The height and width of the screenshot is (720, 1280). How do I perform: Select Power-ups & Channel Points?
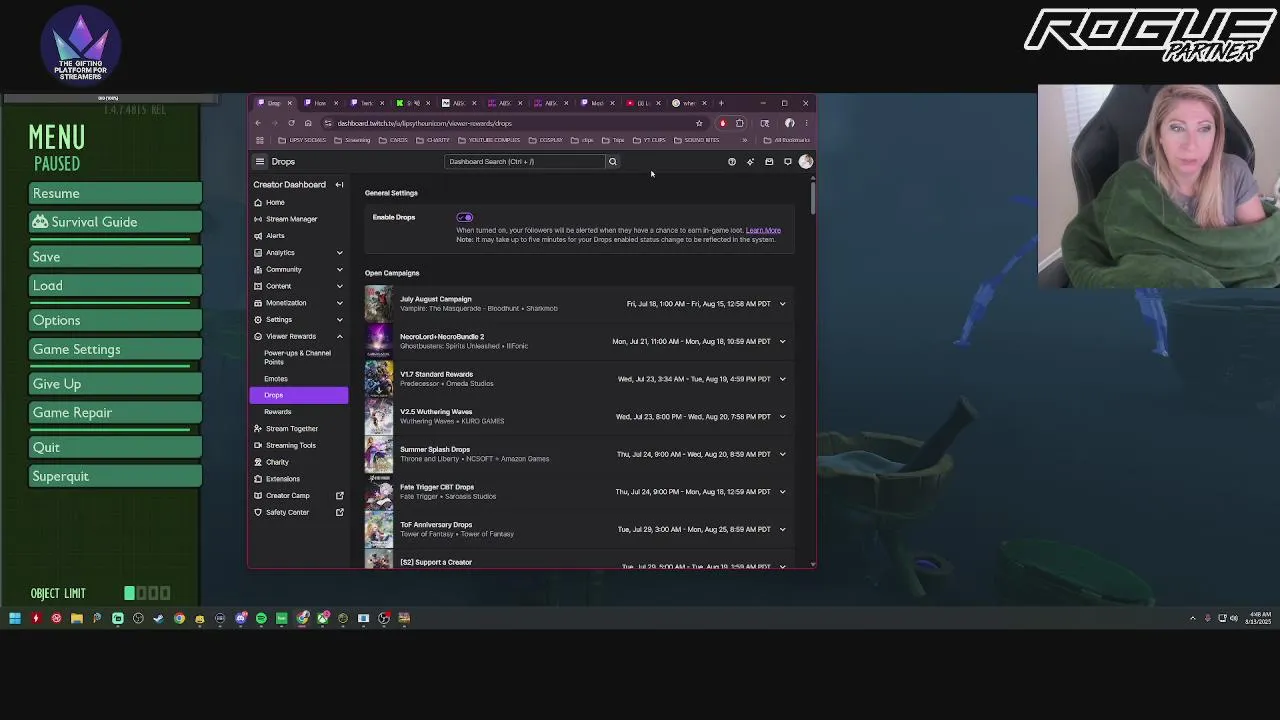[299, 357]
